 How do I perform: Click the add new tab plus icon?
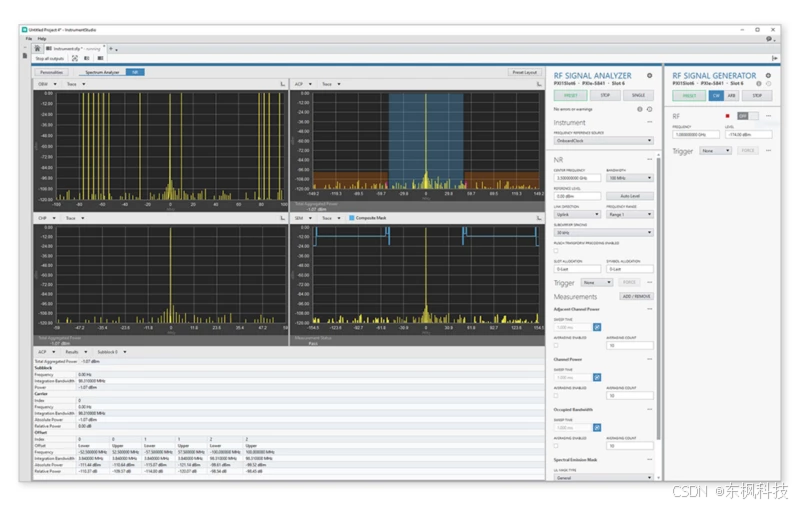click(x=111, y=48)
